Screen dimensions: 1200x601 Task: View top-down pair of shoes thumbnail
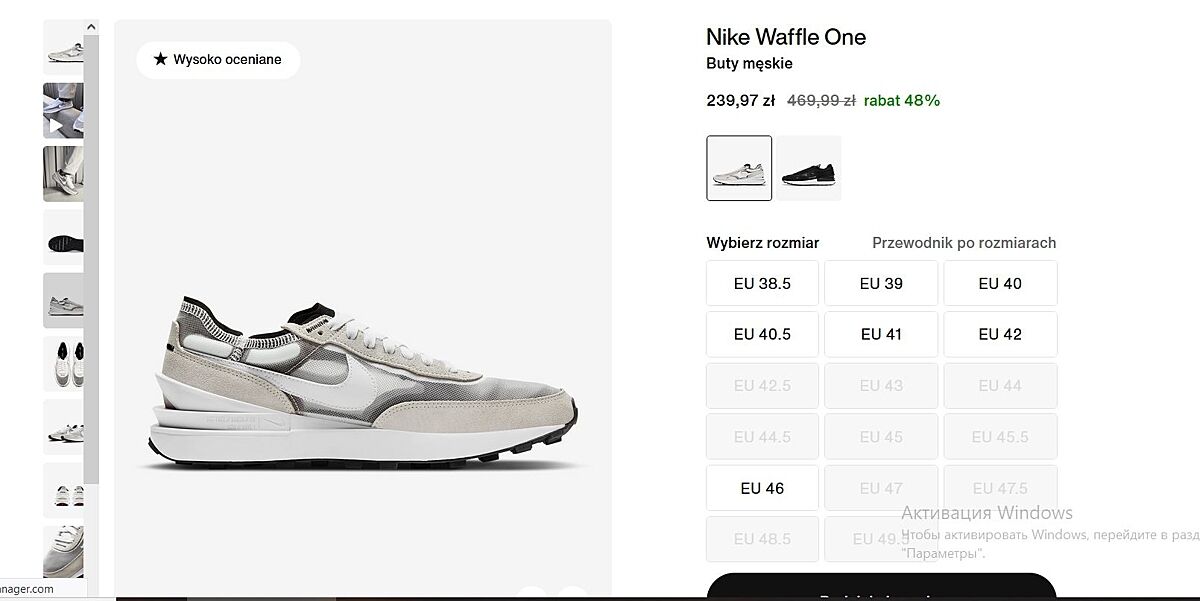pos(63,363)
